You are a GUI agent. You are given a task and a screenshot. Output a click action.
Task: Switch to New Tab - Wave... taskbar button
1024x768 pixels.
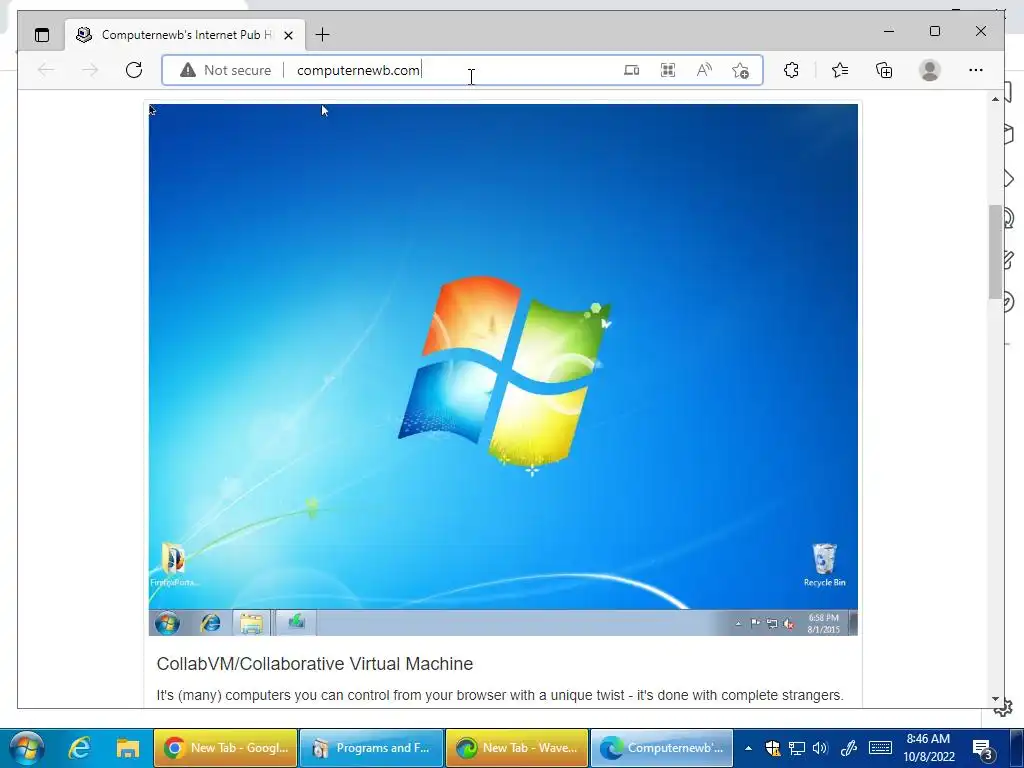(x=517, y=748)
